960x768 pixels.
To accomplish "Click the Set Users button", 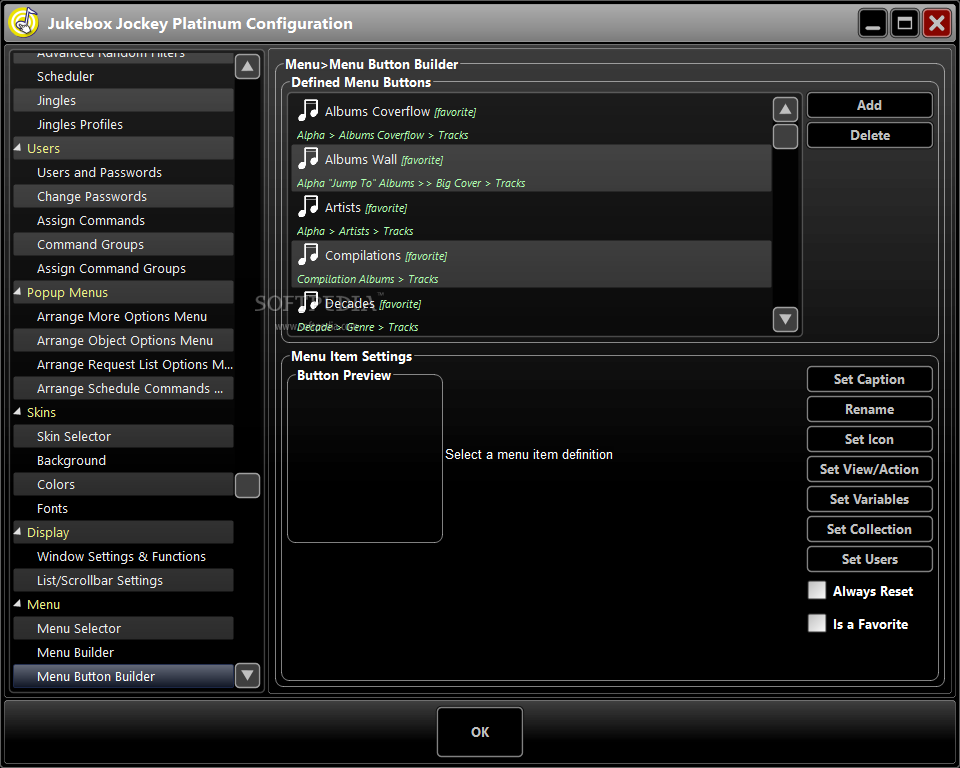I will pyautogui.click(x=869, y=559).
